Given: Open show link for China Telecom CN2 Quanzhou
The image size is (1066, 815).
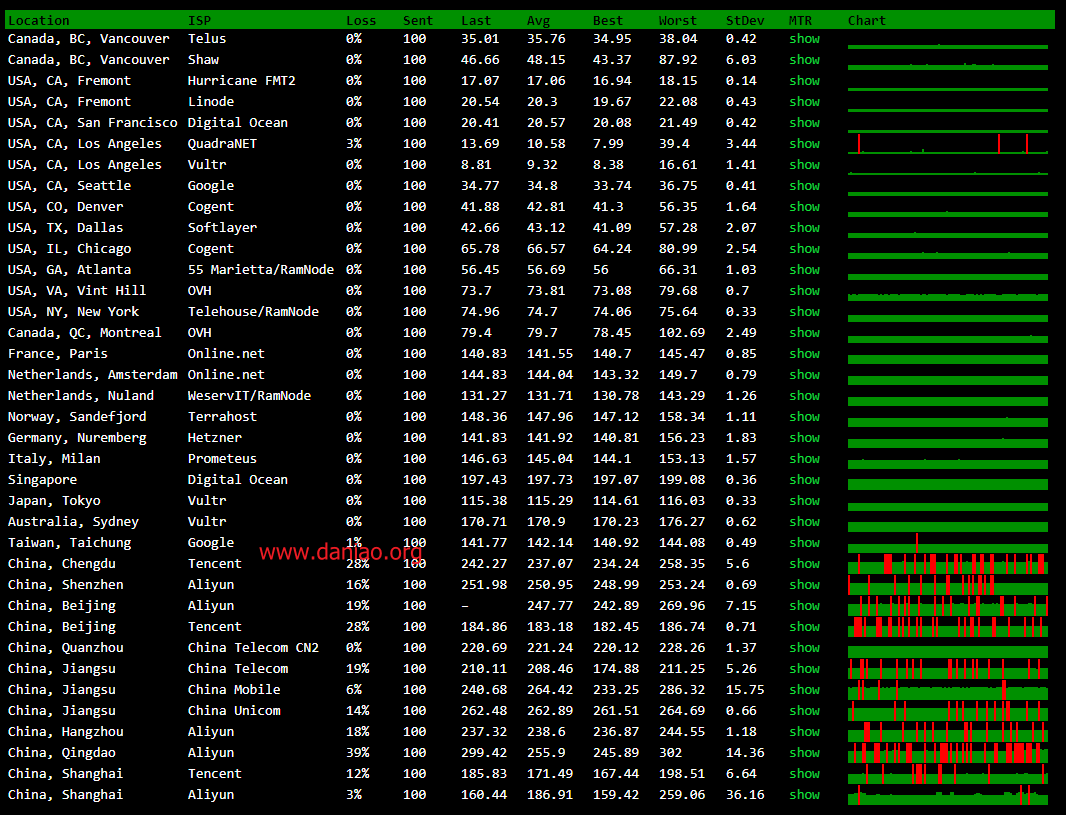Looking at the screenshot, I should click(x=804, y=648).
